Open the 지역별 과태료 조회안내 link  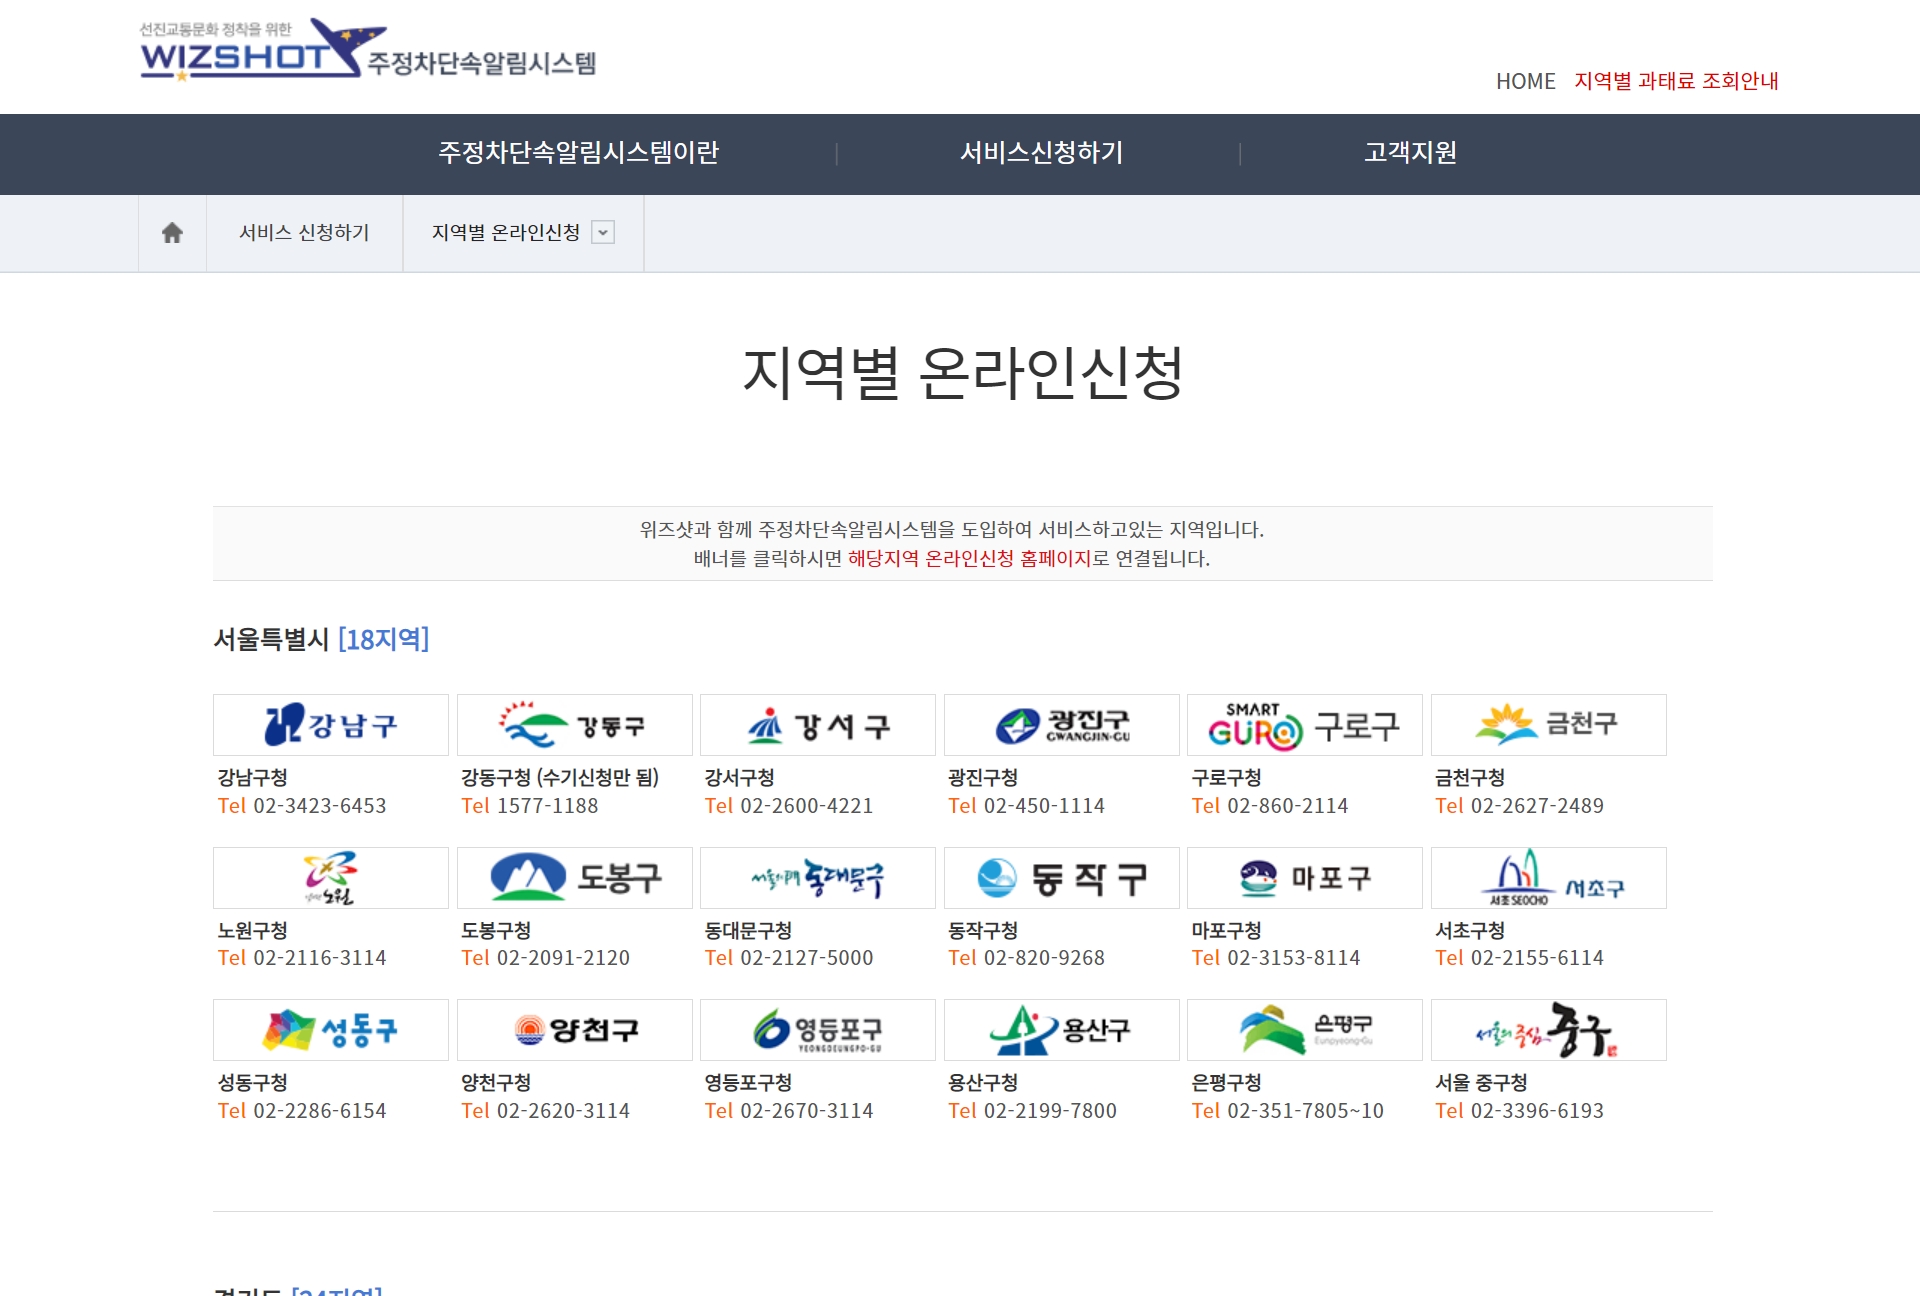tap(1676, 81)
